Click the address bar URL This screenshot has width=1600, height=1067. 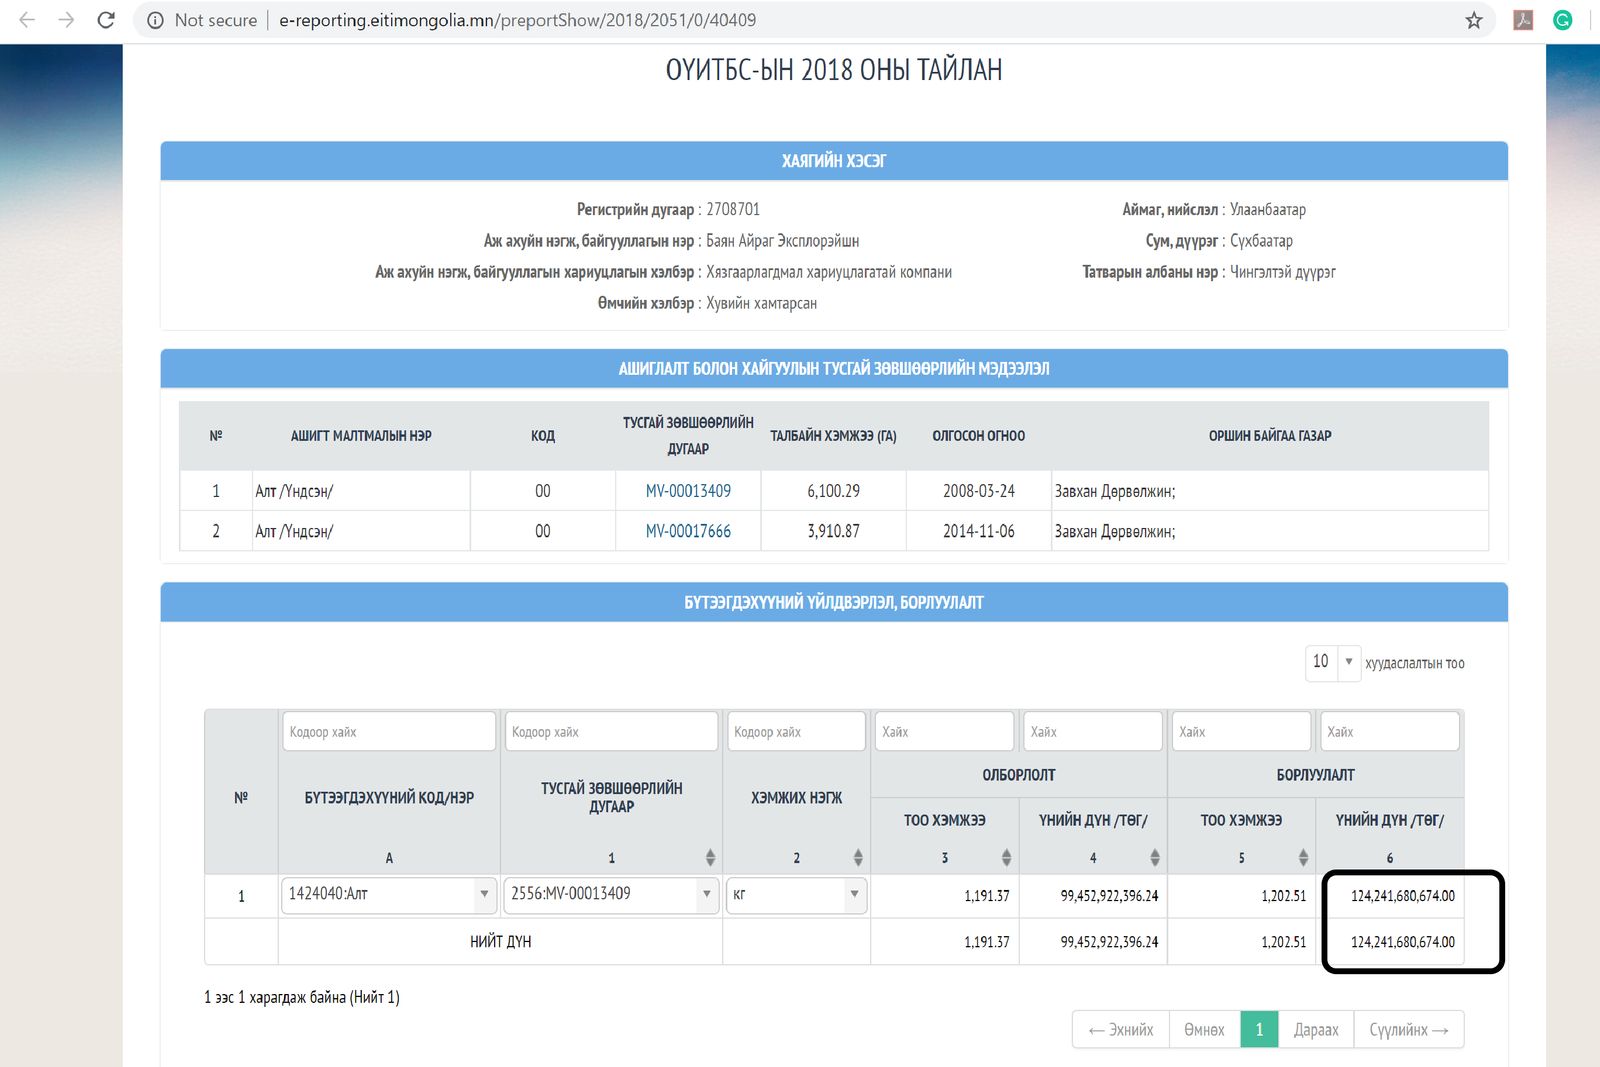point(517,20)
